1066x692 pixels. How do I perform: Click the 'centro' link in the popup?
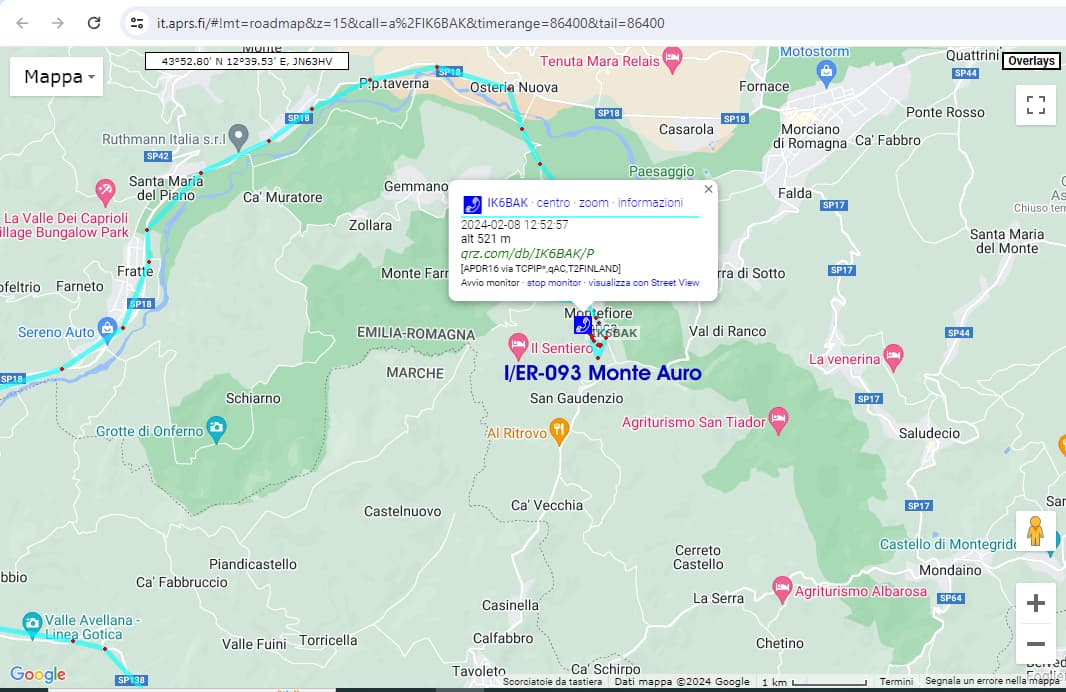point(553,203)
